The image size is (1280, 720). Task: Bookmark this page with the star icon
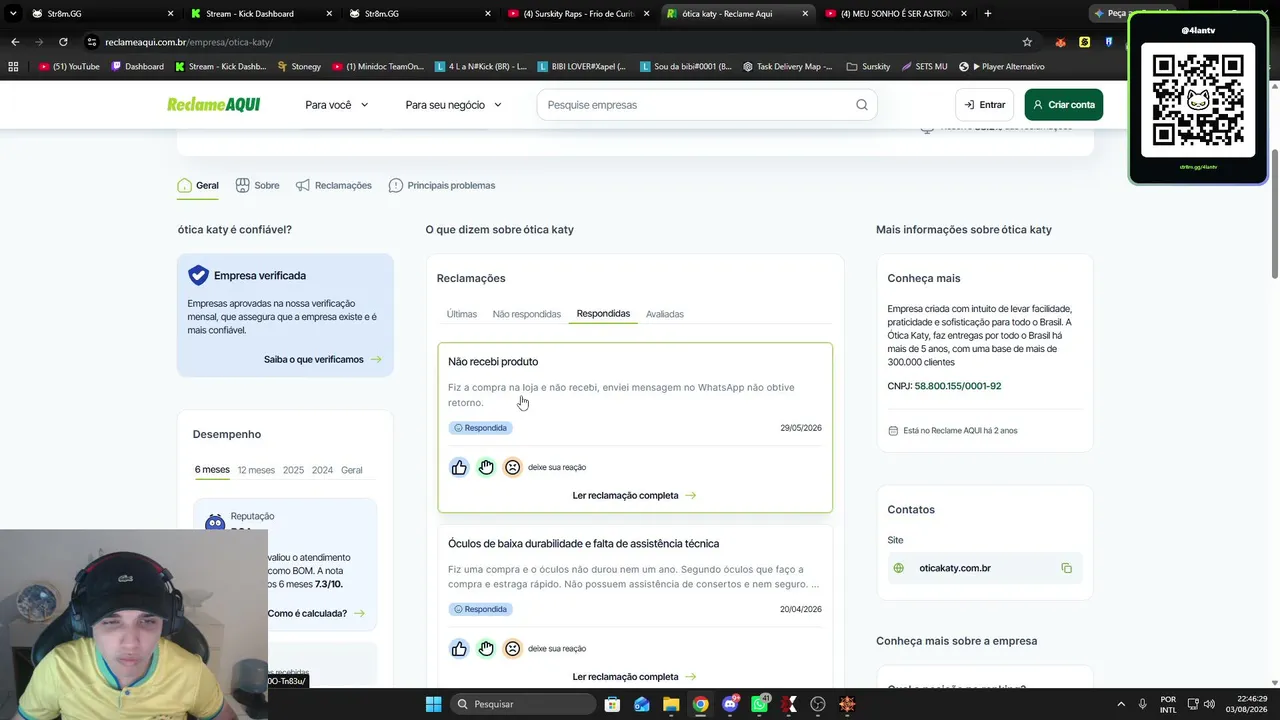click(x=1027, y=42)
